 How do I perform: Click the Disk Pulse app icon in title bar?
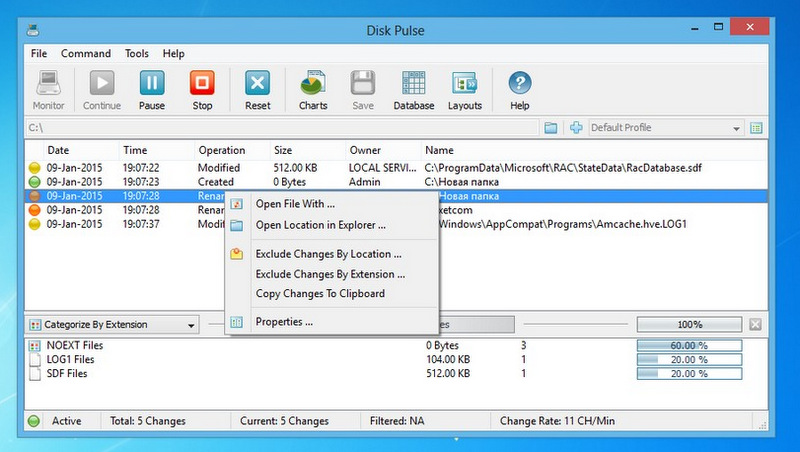(x=33, y=30)
